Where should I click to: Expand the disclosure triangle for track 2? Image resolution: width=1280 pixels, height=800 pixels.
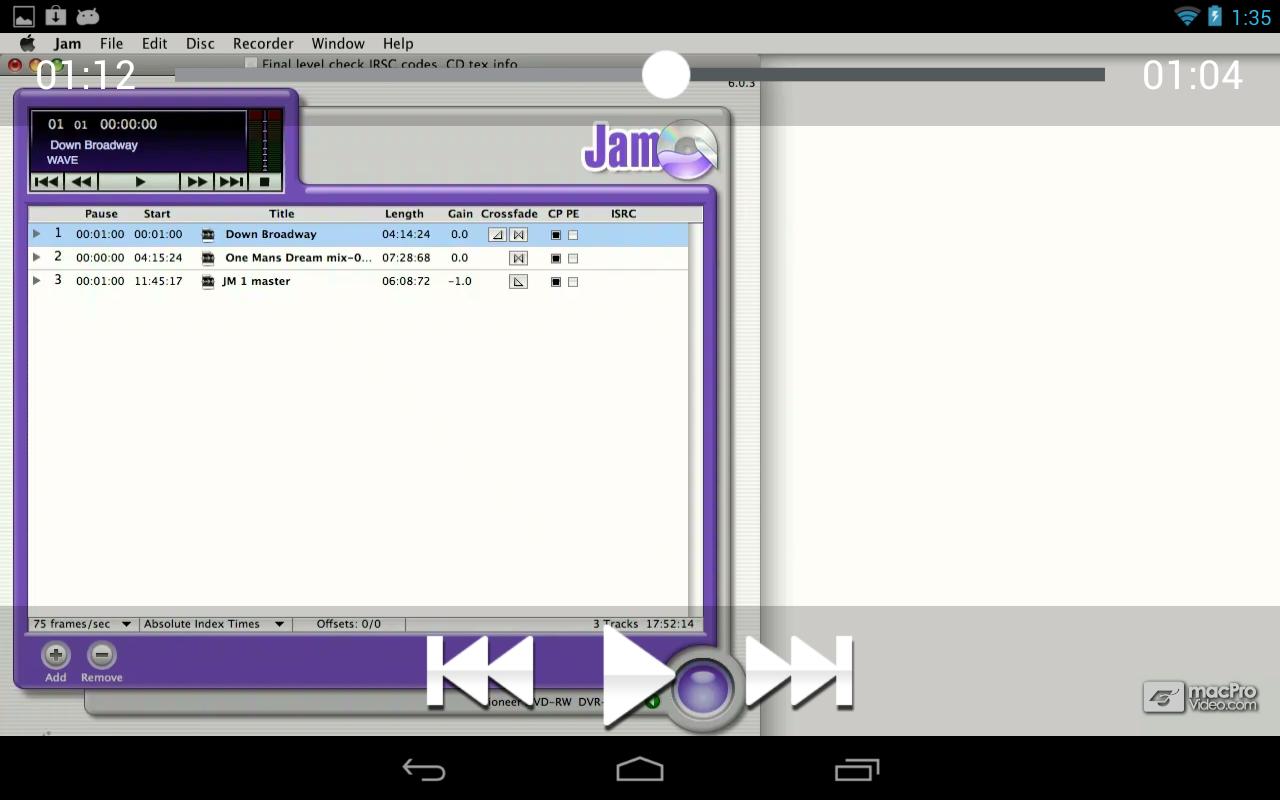[37, 257]
